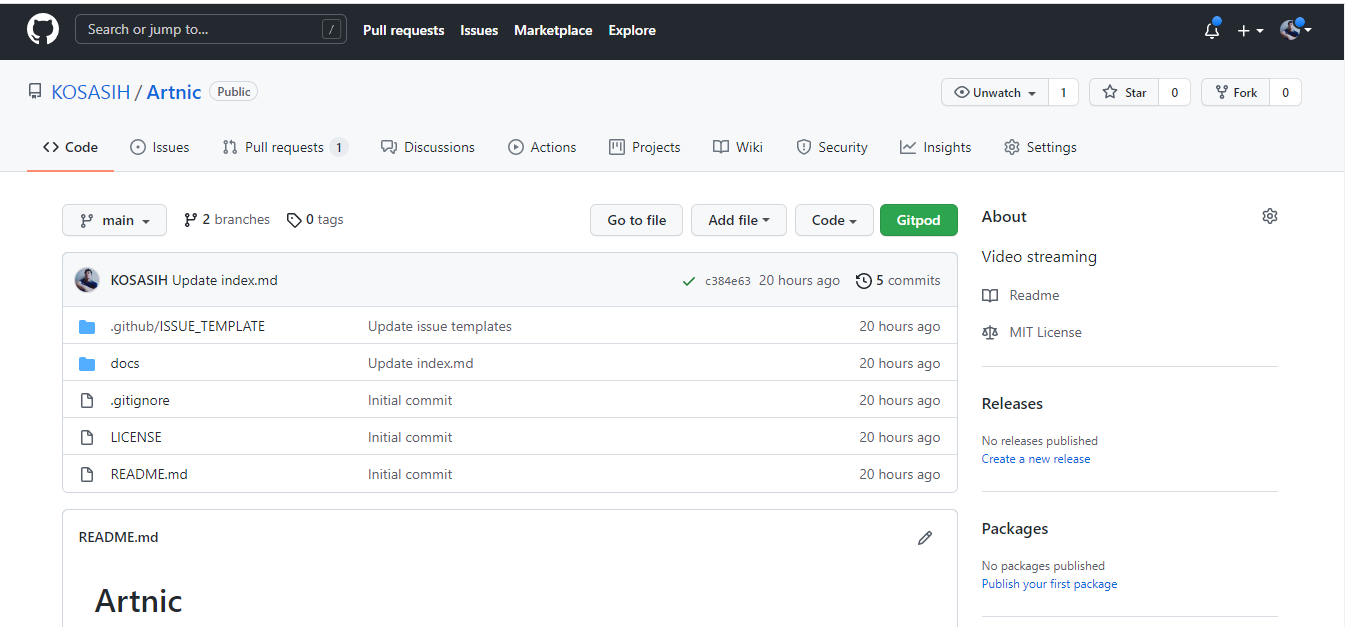Open Update index.md message in docs row
1345x627 pixels.
tap(421, 363)
